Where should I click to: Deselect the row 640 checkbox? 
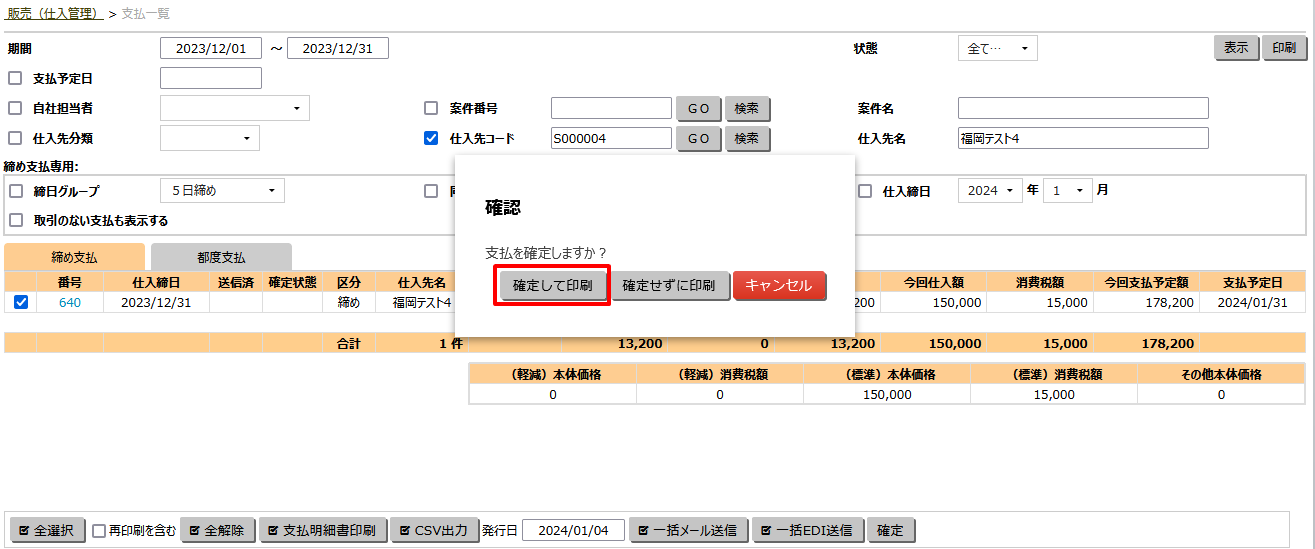[20, 302]
